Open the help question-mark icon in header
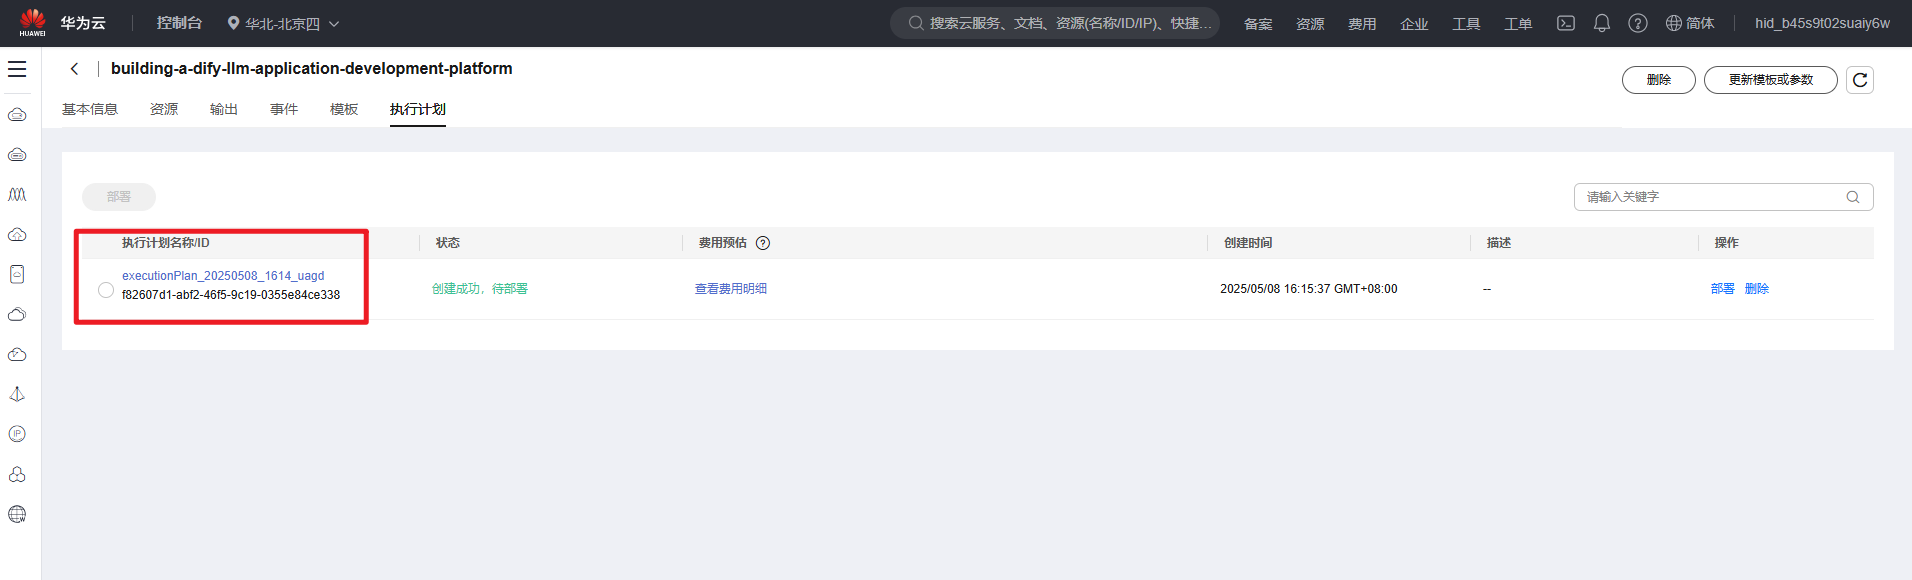 1638,23
